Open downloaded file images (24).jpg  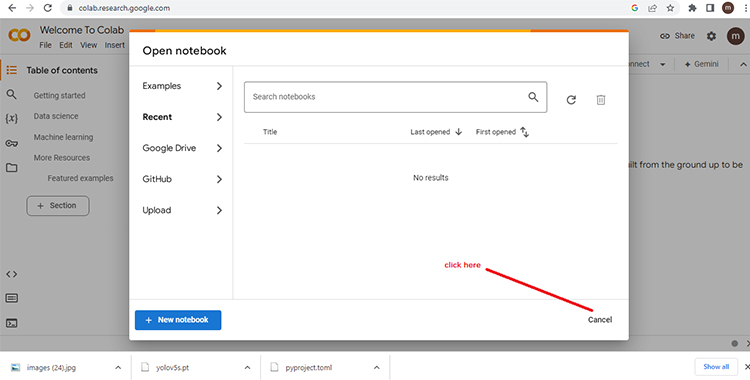(51, 368)
